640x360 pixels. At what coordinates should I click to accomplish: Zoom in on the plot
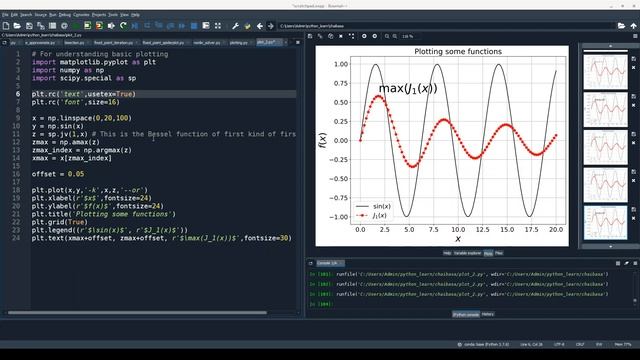395,36
